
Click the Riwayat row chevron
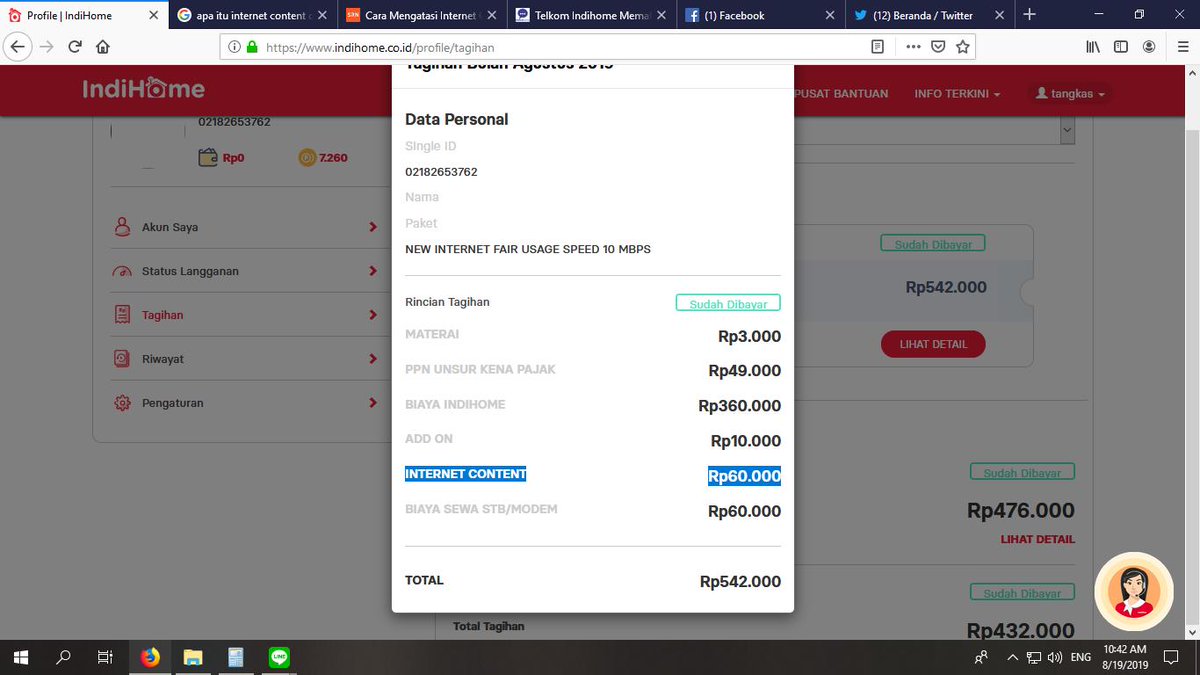click(373, 359)
